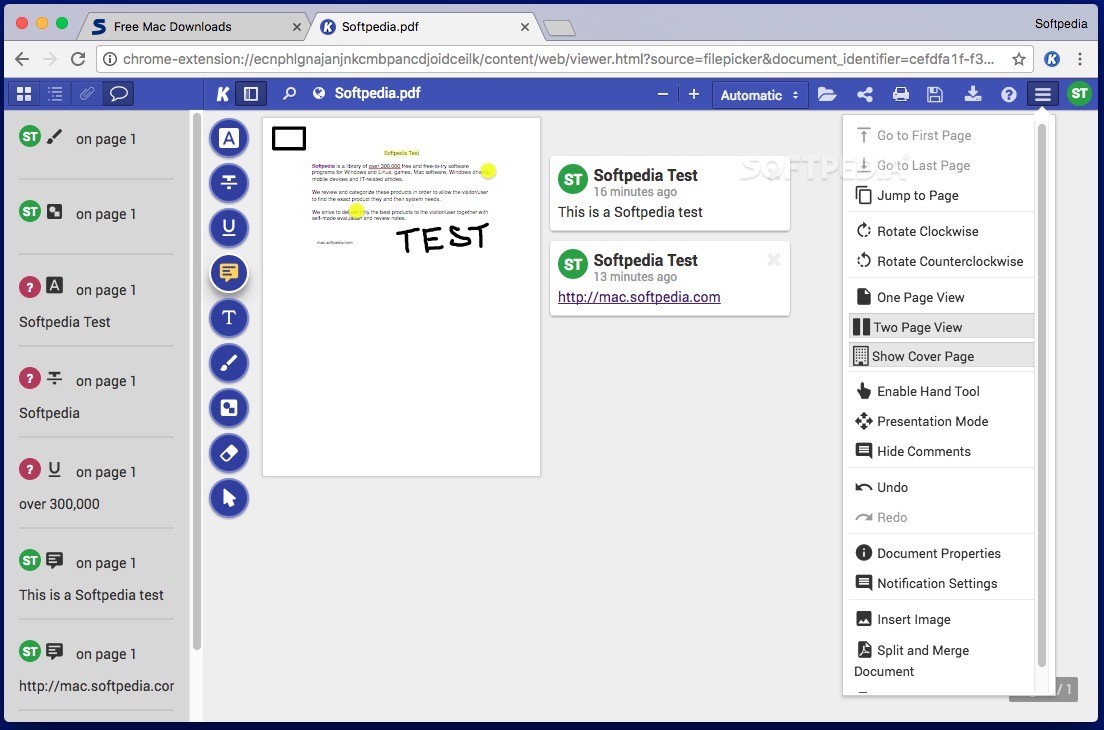This screenshot has width=1104, height=730.
Task: Switch to the outline list panel
Action: point(55,94)
